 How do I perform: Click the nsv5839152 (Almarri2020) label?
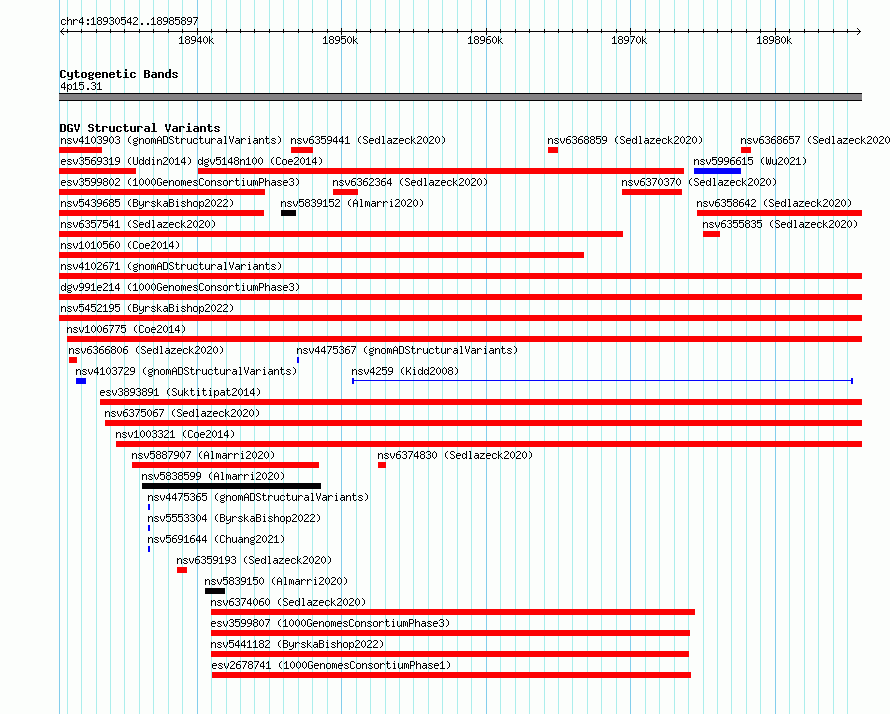(352, 203)
